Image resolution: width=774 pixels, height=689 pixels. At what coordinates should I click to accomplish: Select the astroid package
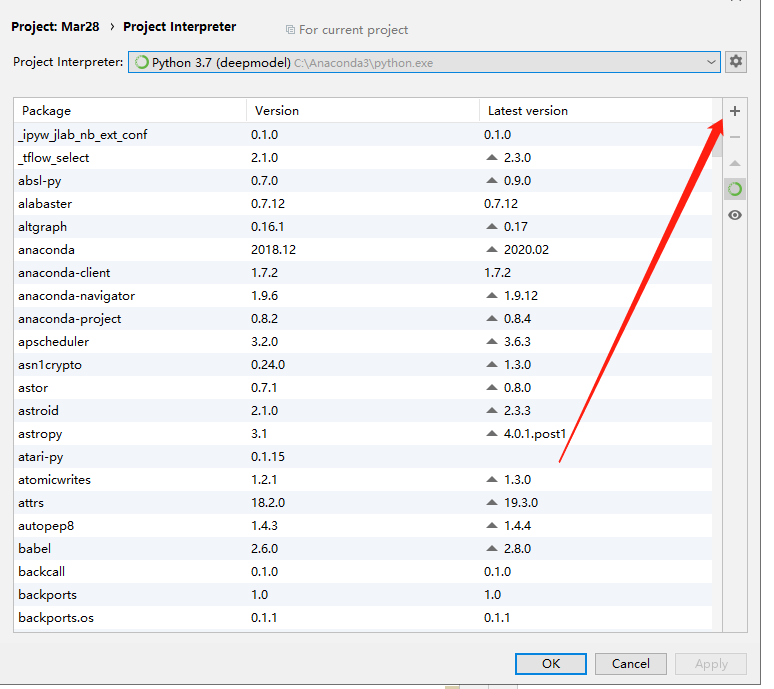click(363, 411)
